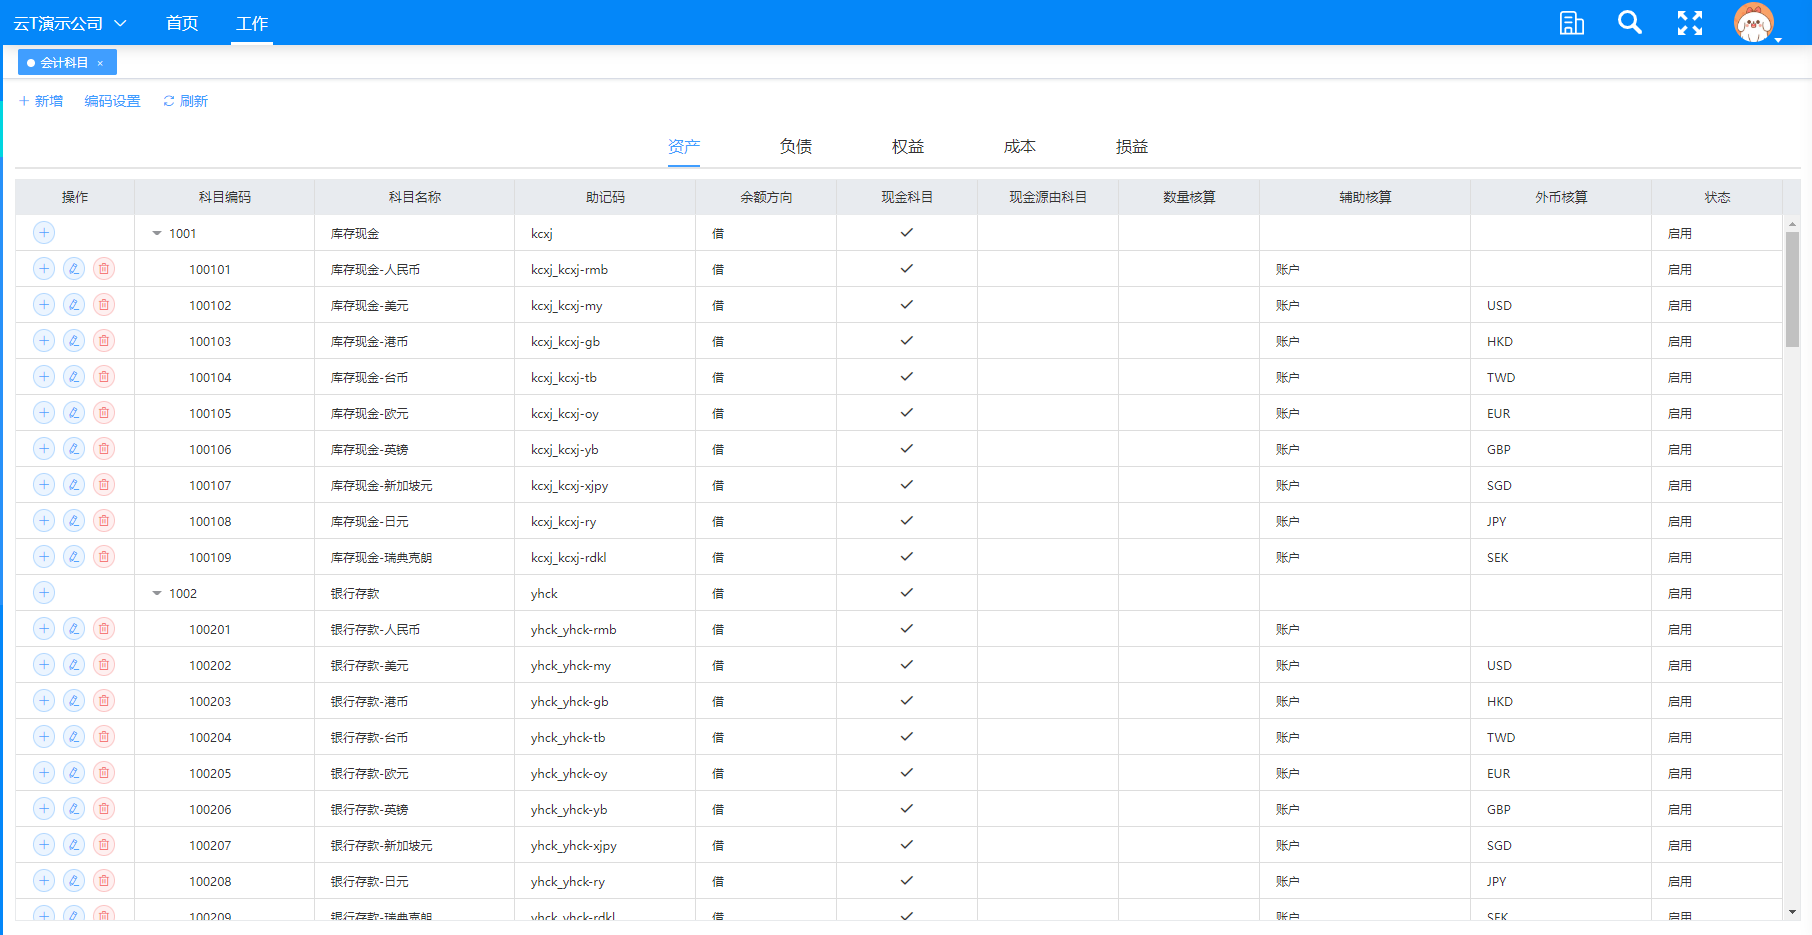1812x935 pixels.
Task: Click cash account checkmark for row 100204
Action: tap(906, 737)
